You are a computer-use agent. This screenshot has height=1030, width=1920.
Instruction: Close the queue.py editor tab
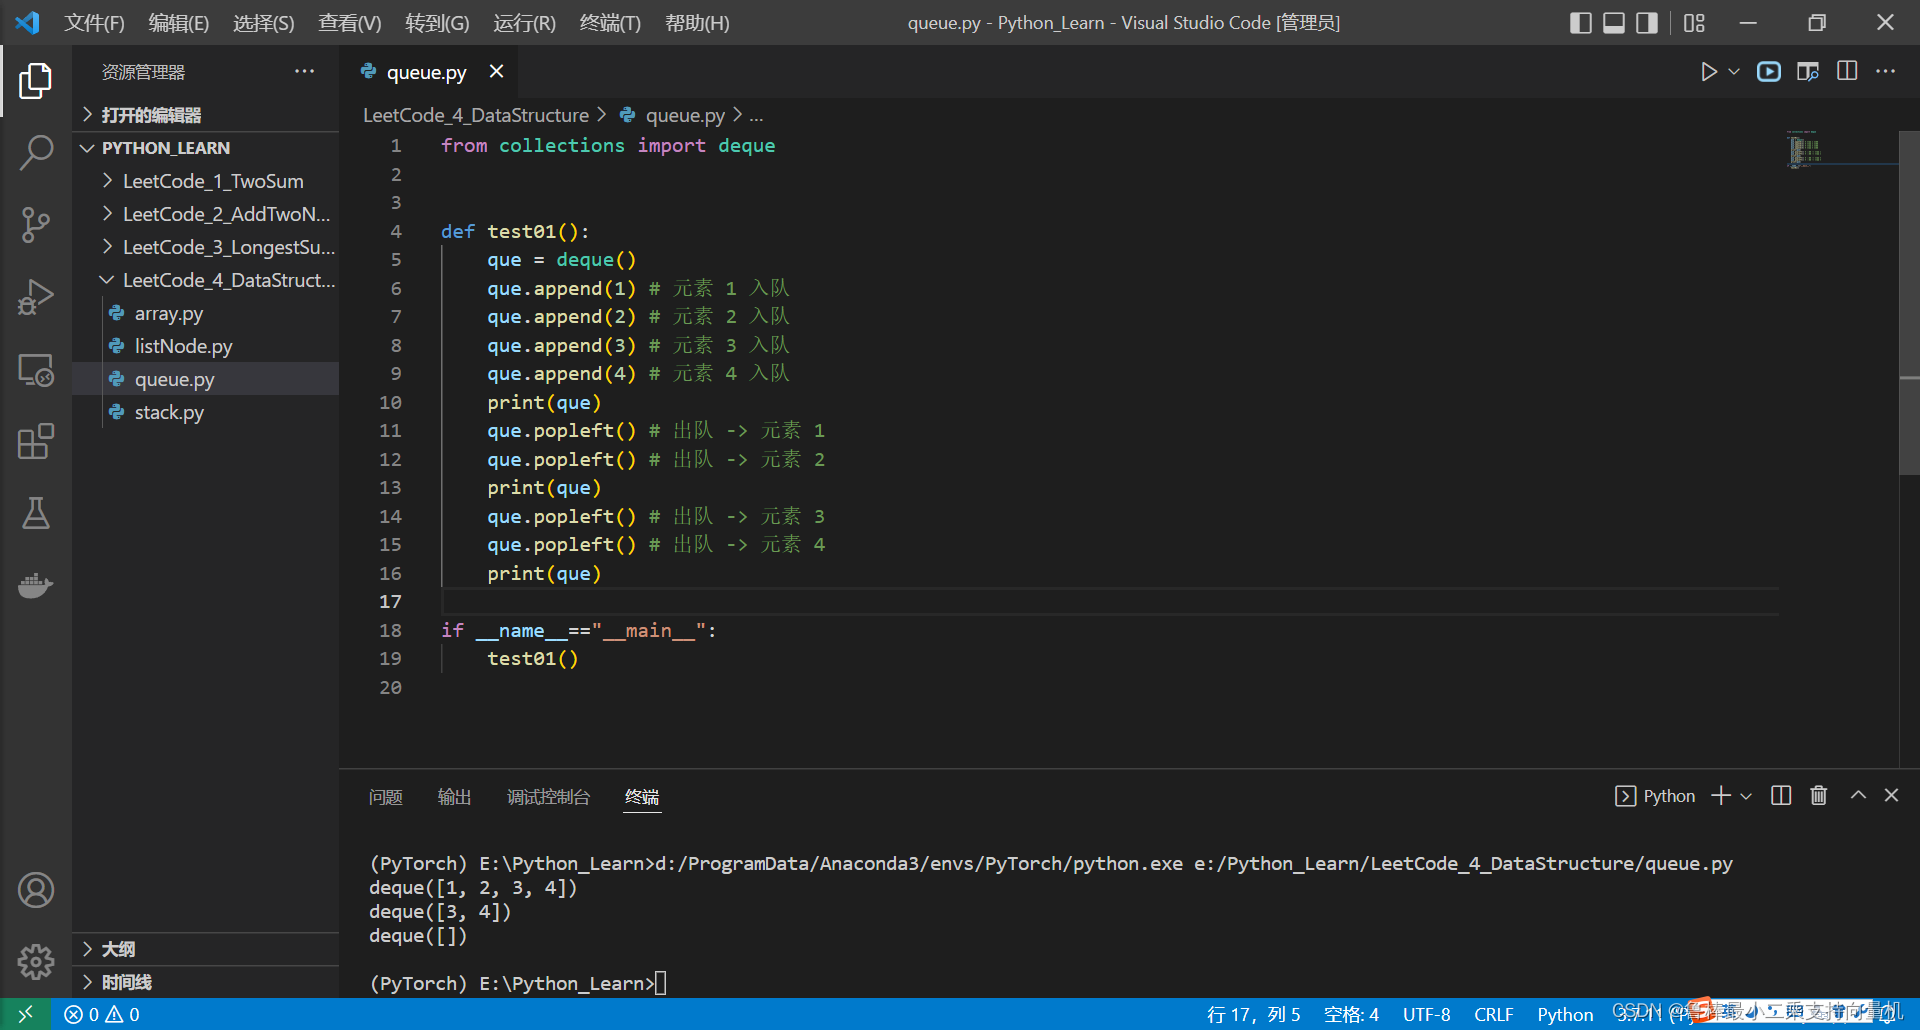click(496, 71)
